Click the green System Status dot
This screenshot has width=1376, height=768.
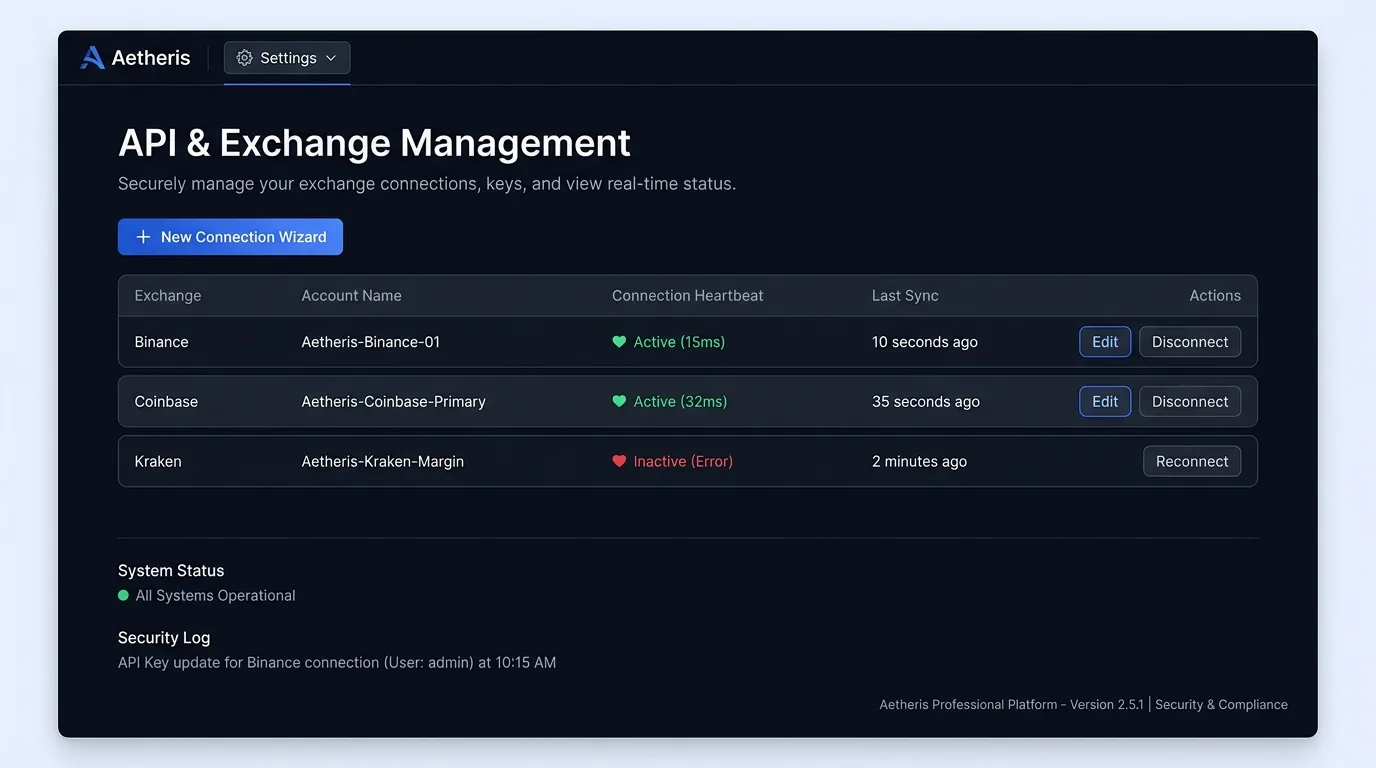[x=124, y=596]
